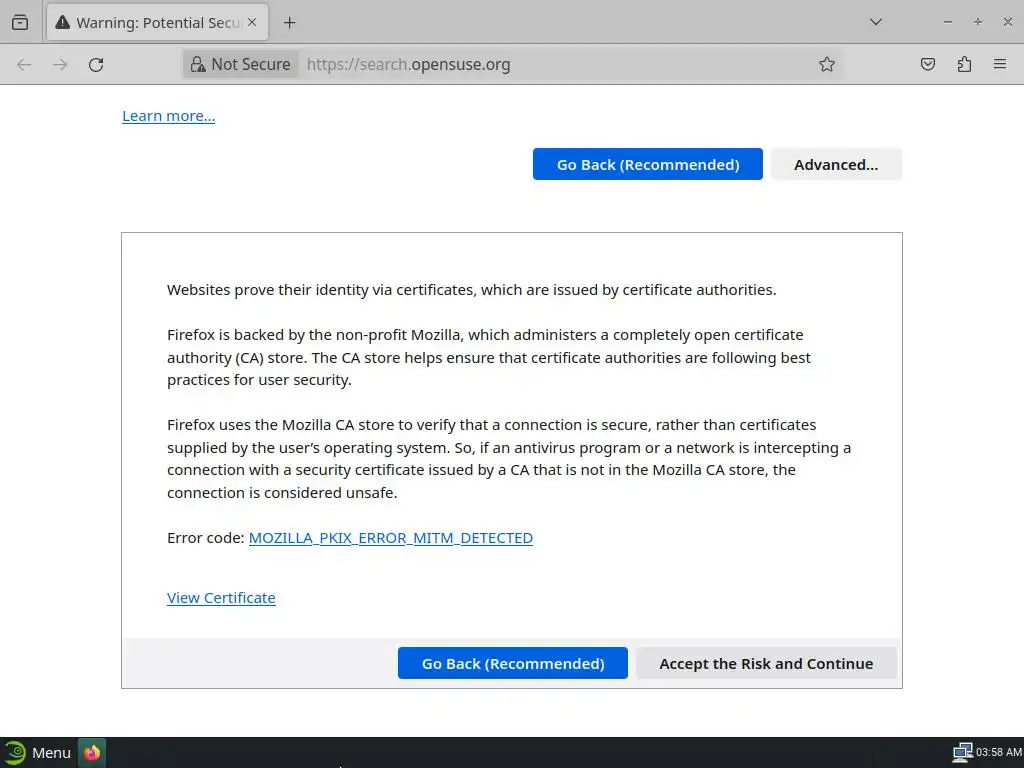Click the Firefox taskbar icon
Screen dimensions: 1024x768
coord(92,753)
